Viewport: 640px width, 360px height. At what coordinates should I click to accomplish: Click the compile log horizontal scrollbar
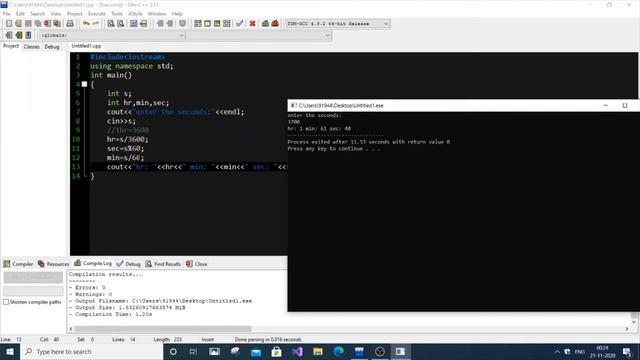(x=163, y=329)
